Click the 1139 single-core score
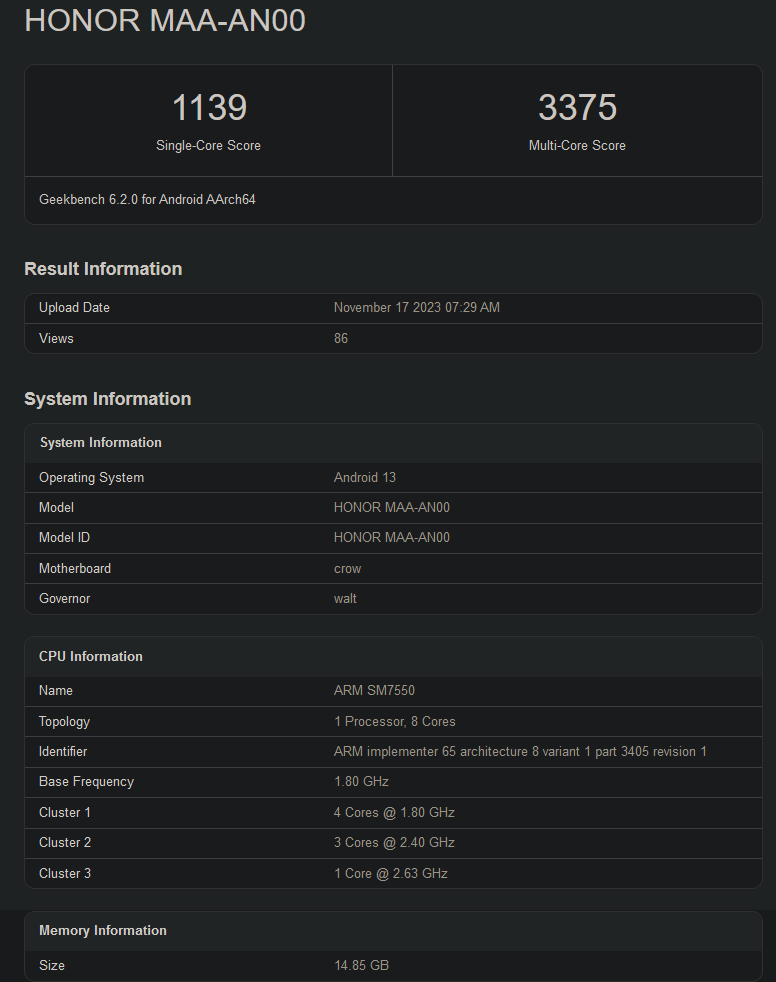 (x=208, y=107)
